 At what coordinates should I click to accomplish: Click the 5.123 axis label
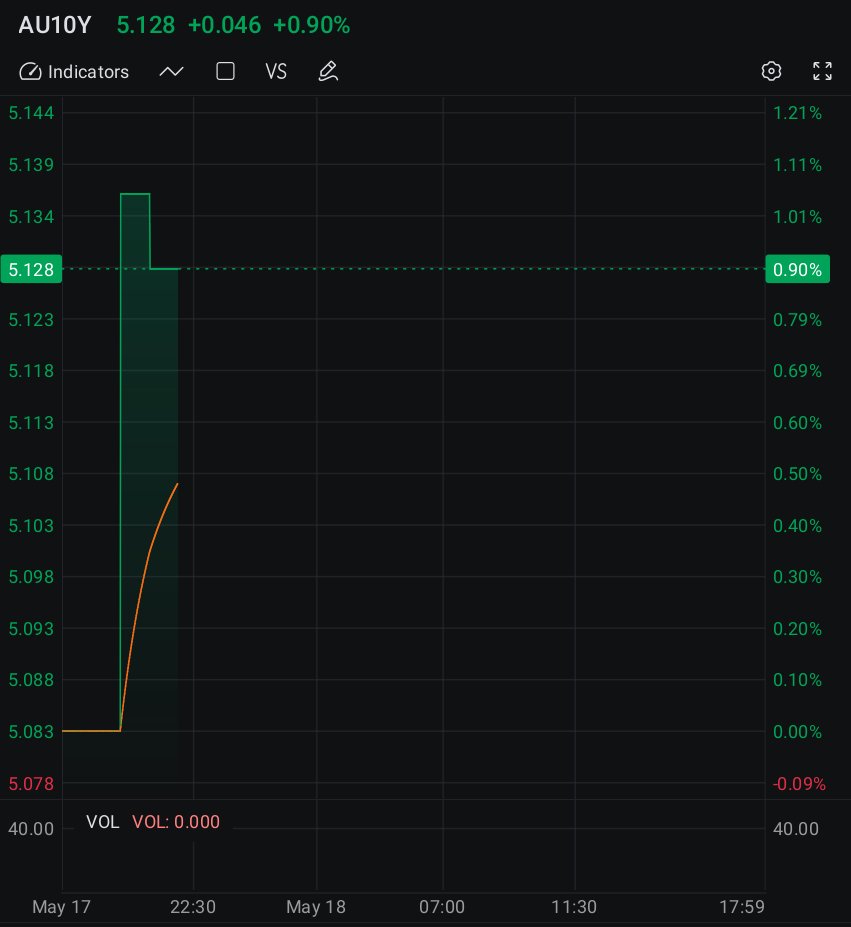click(x=31, y=319)
